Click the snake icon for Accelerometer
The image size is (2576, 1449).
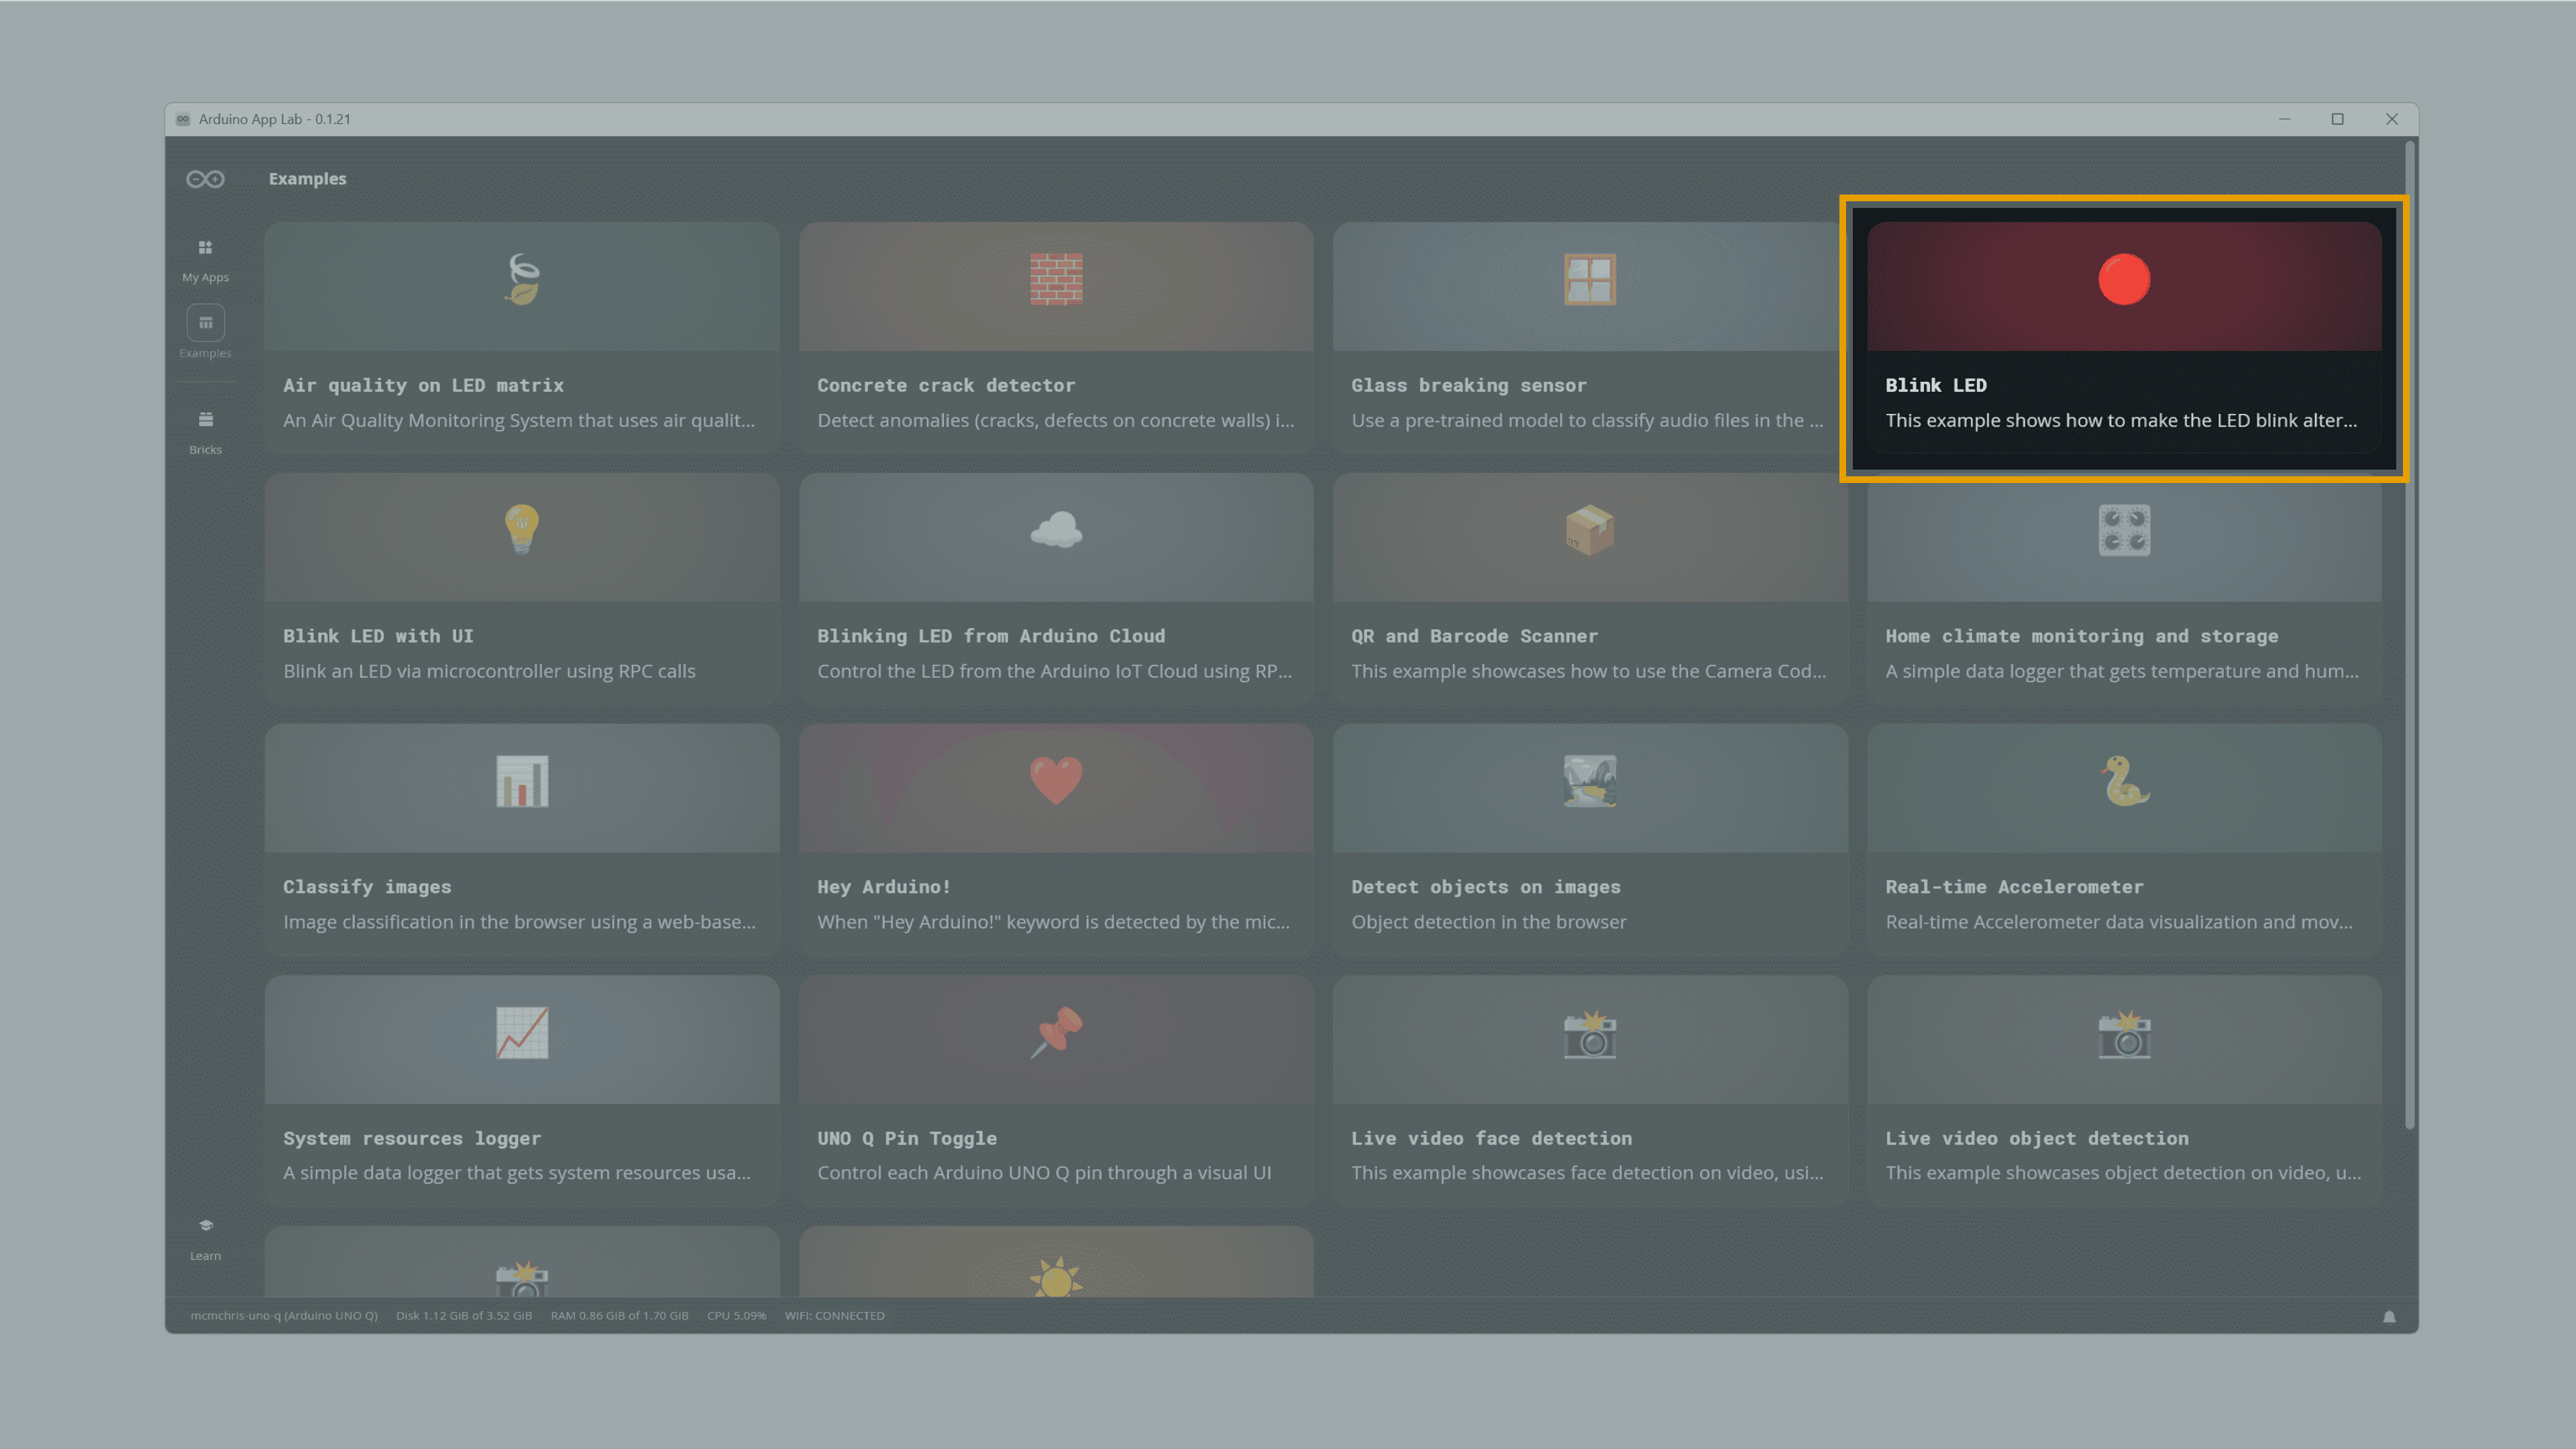pos(2124,781)
